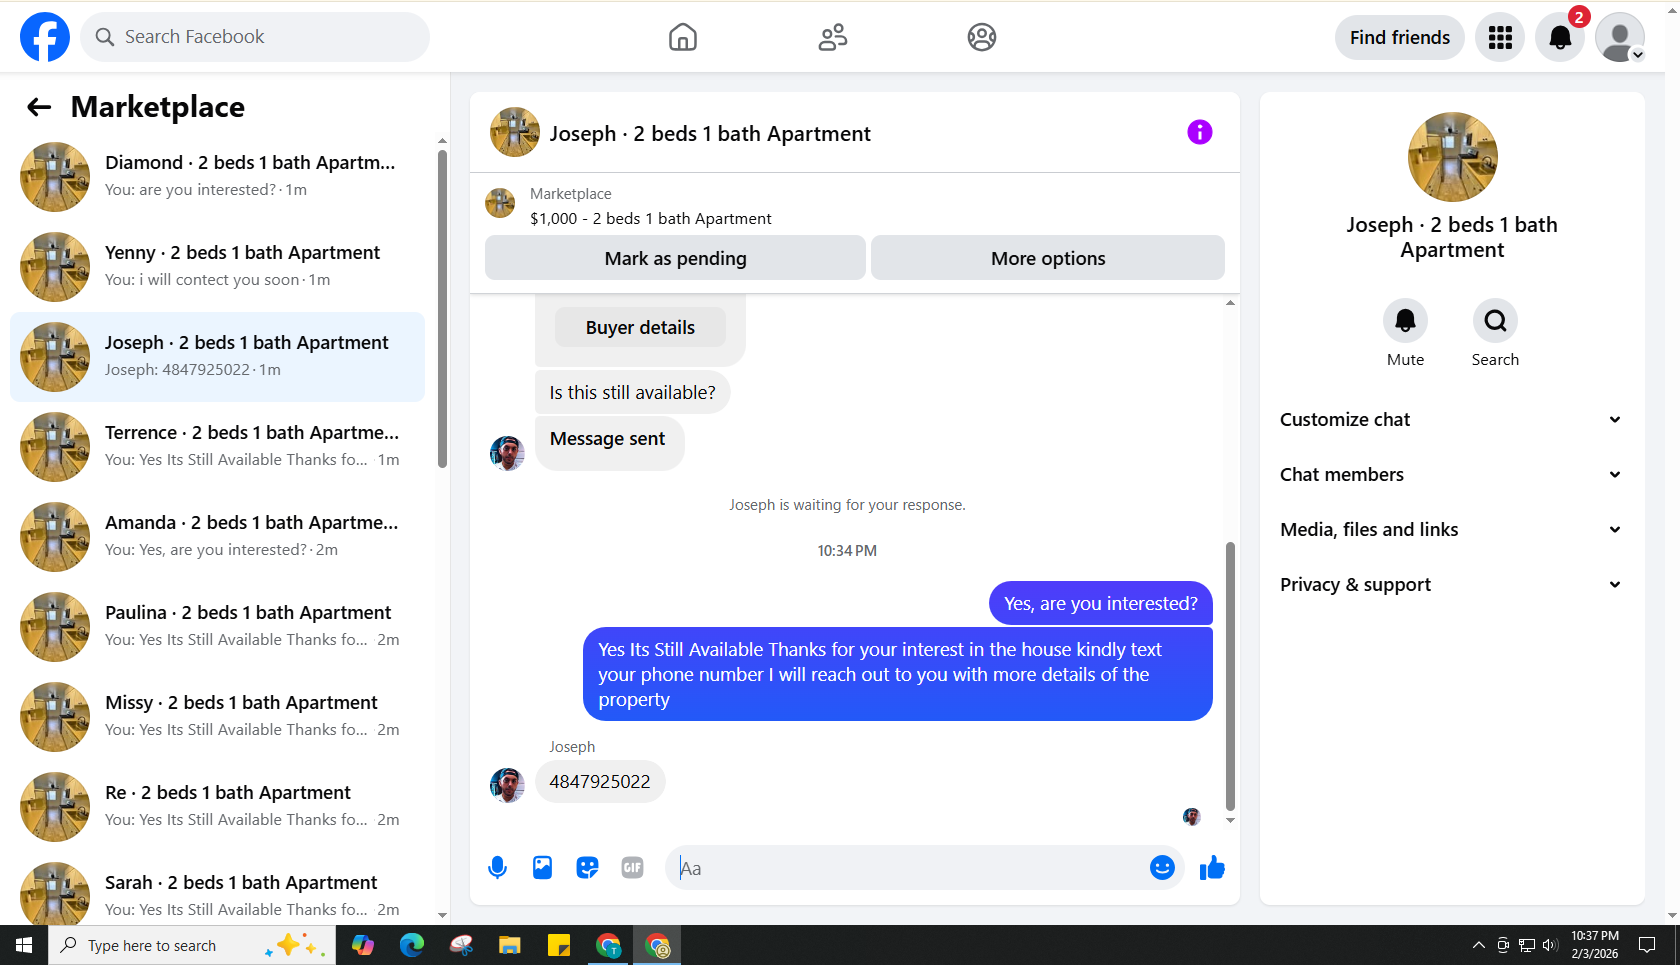
Task: Open Microsoft Edge from taskbar
Action: pos(412,945)
